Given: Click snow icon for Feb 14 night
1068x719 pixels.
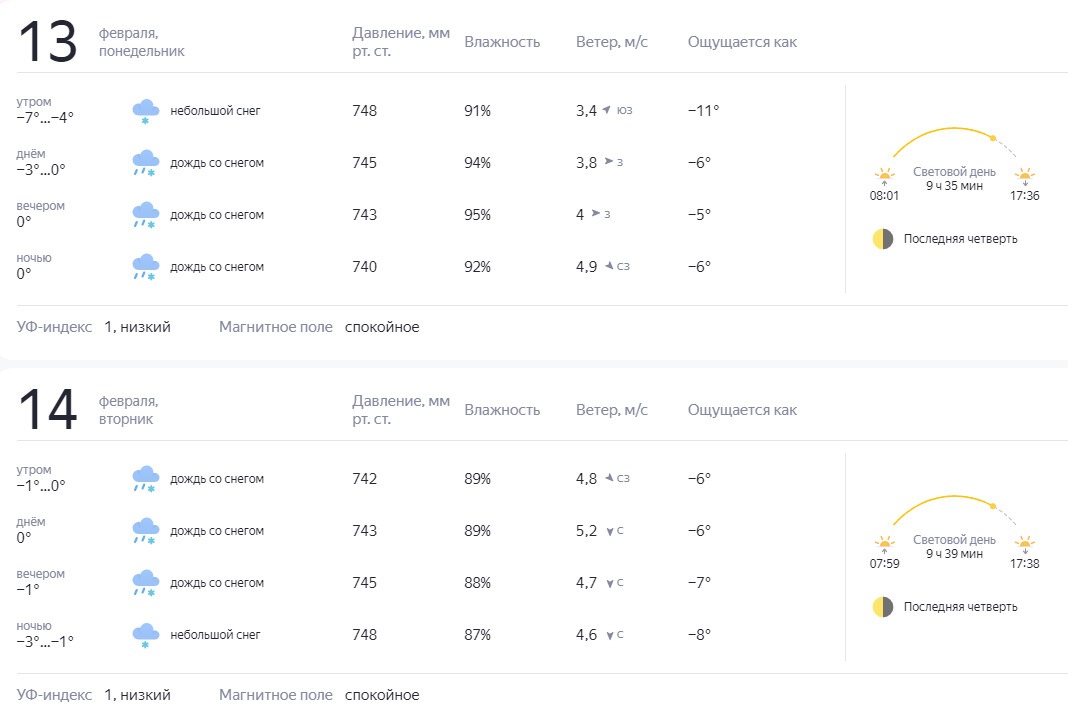Looking at the screenshot, I should [146, 635].
